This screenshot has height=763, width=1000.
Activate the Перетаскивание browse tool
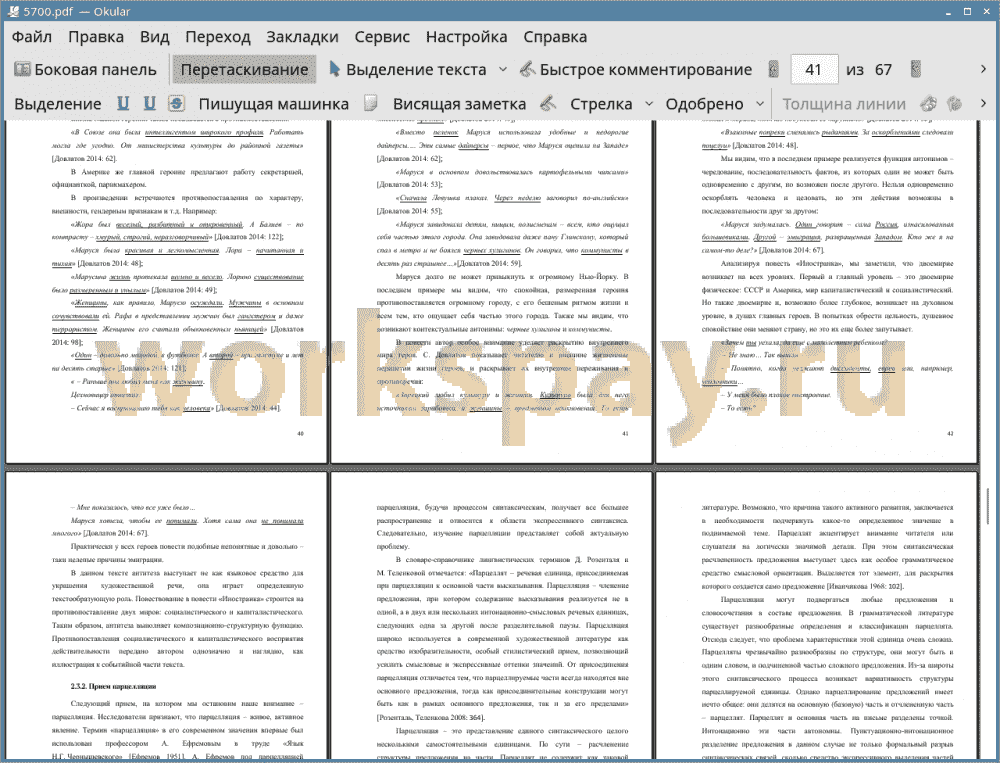tap(244, 70)
